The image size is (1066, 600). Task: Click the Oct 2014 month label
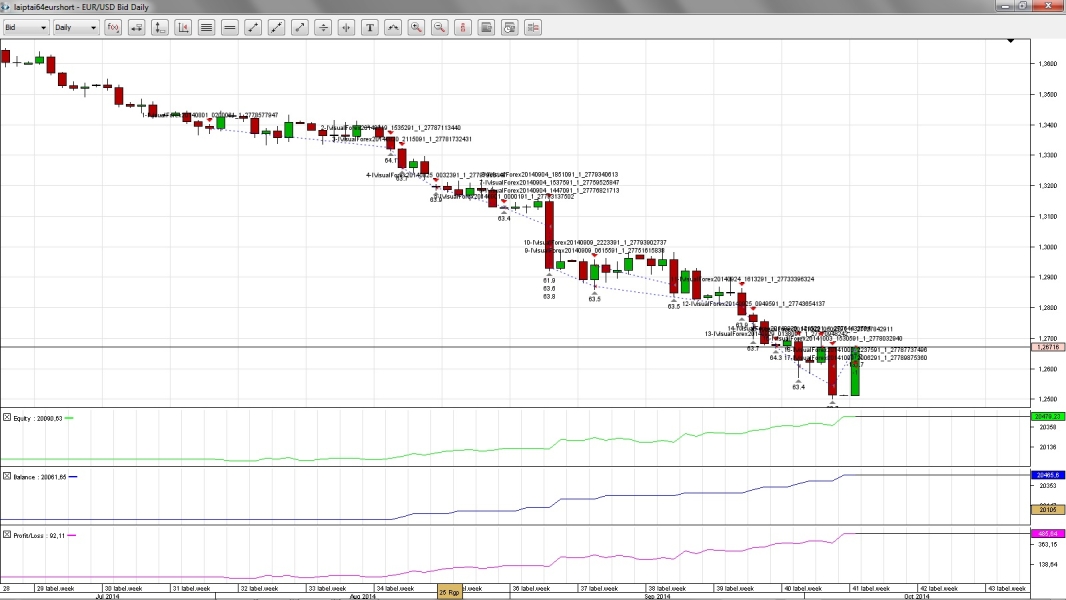pos(916,597)
